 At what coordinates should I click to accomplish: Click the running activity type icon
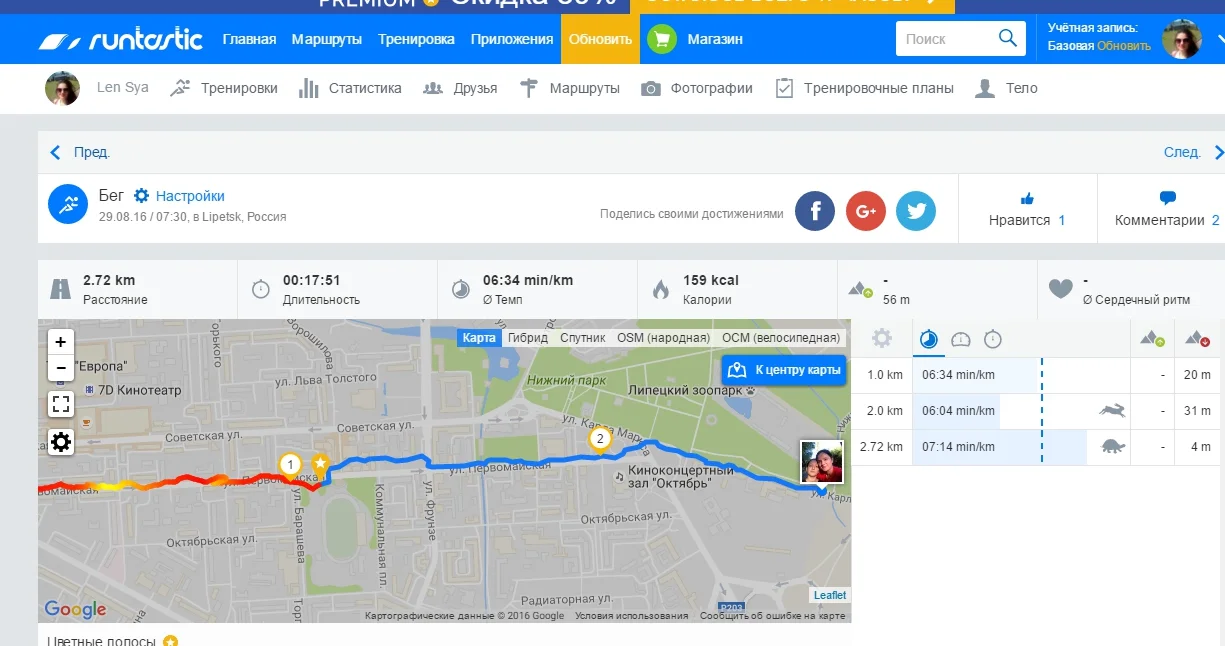pos(68,204)
